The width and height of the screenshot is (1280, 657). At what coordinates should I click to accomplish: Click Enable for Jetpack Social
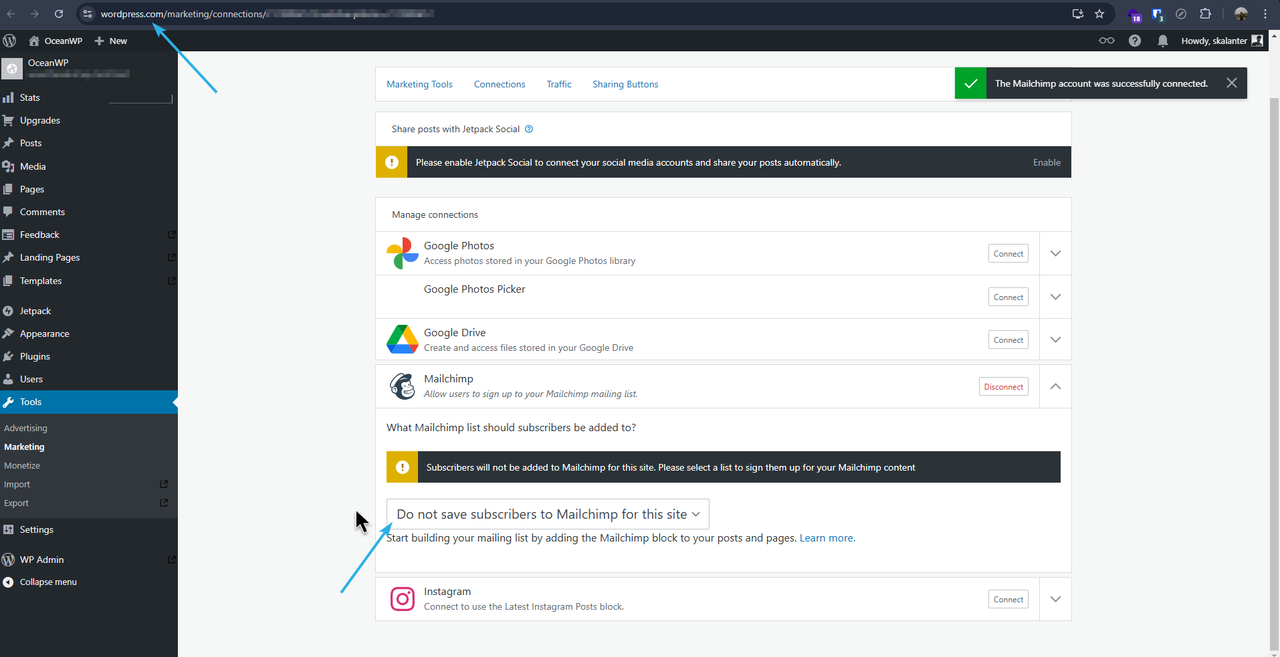click(1047, 162)
